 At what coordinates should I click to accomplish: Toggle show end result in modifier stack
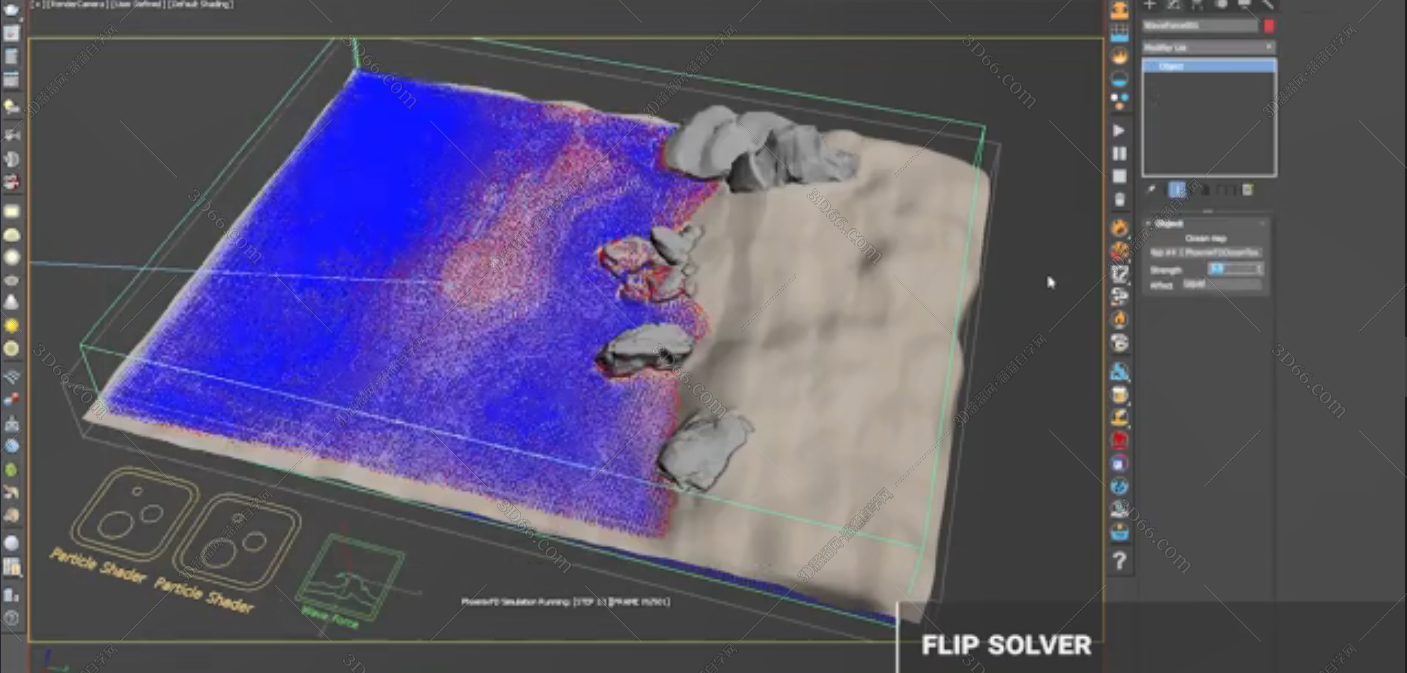[x=1177, y=189]
